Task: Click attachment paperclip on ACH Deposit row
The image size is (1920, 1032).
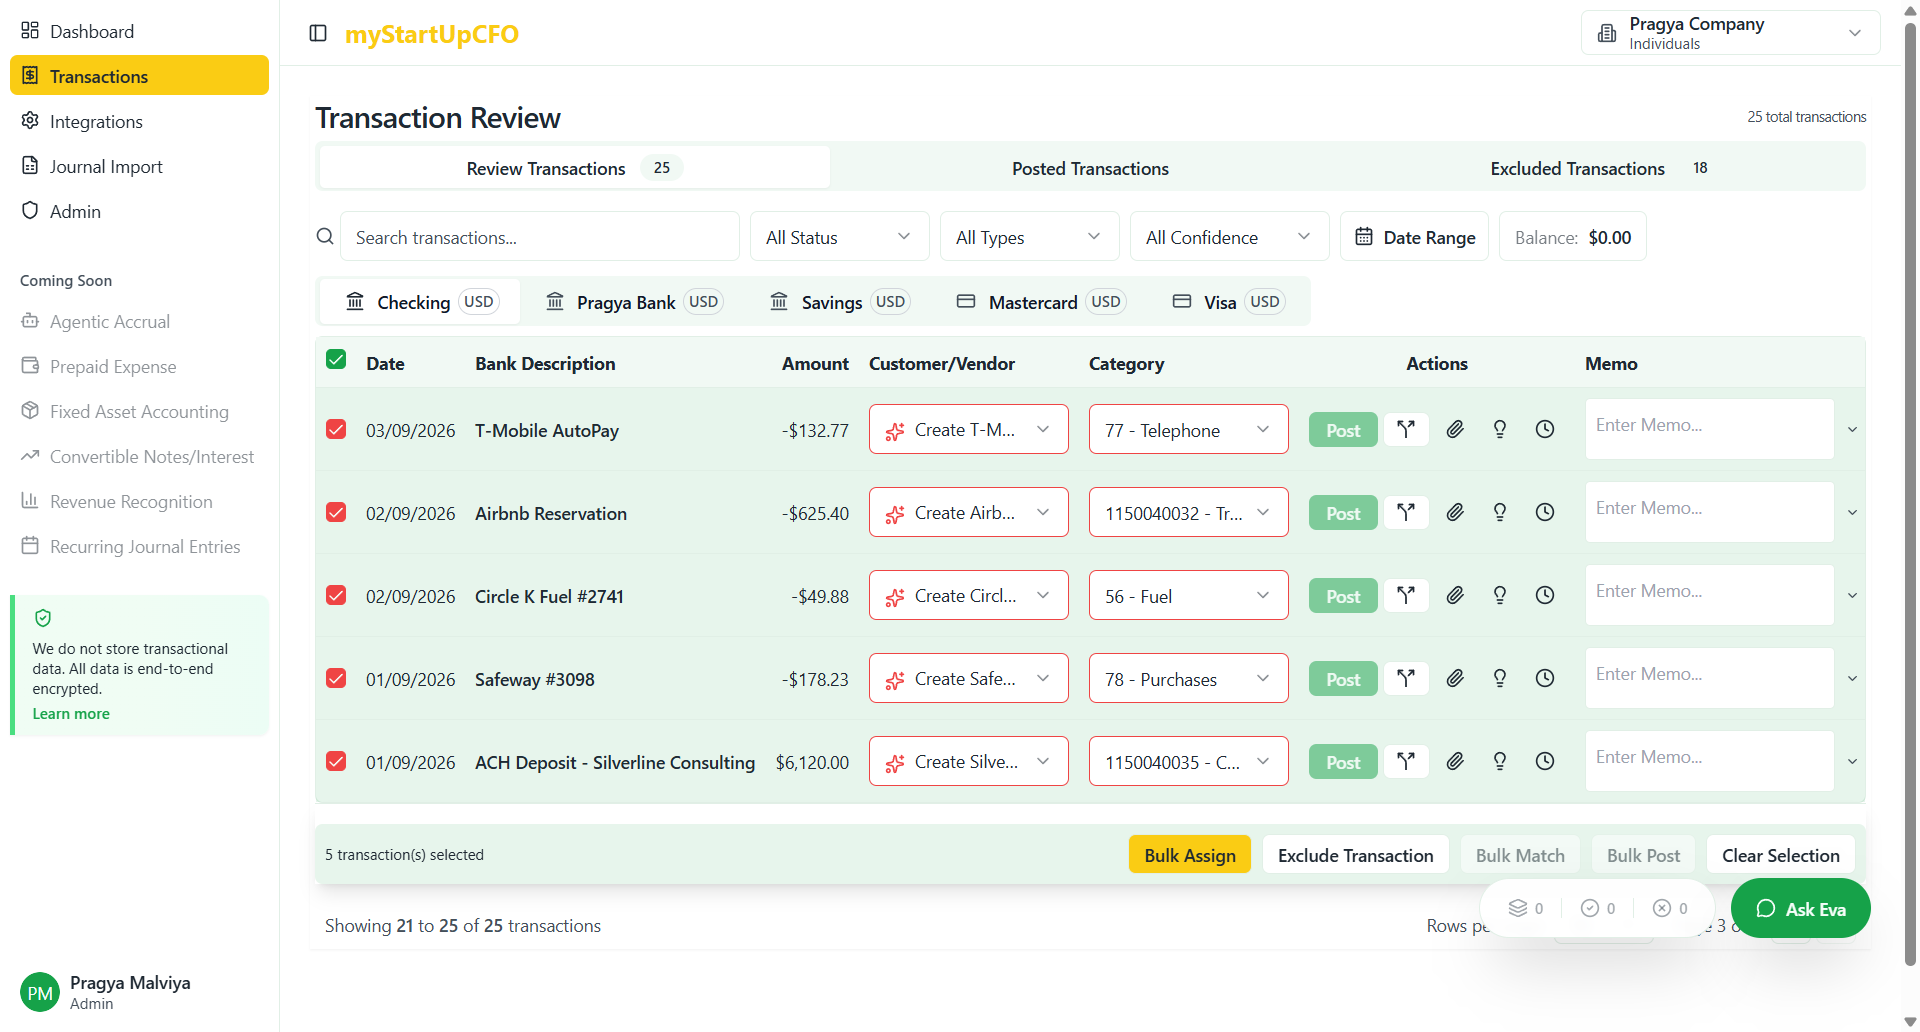Action: pyautogui.click(x=1455, y=762)
